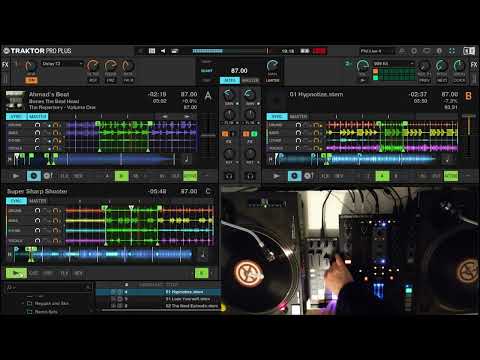Toggle Deck A first stem headphone icon
The width and height of the screenshot is (480, 360).
(x=37, y=125)
